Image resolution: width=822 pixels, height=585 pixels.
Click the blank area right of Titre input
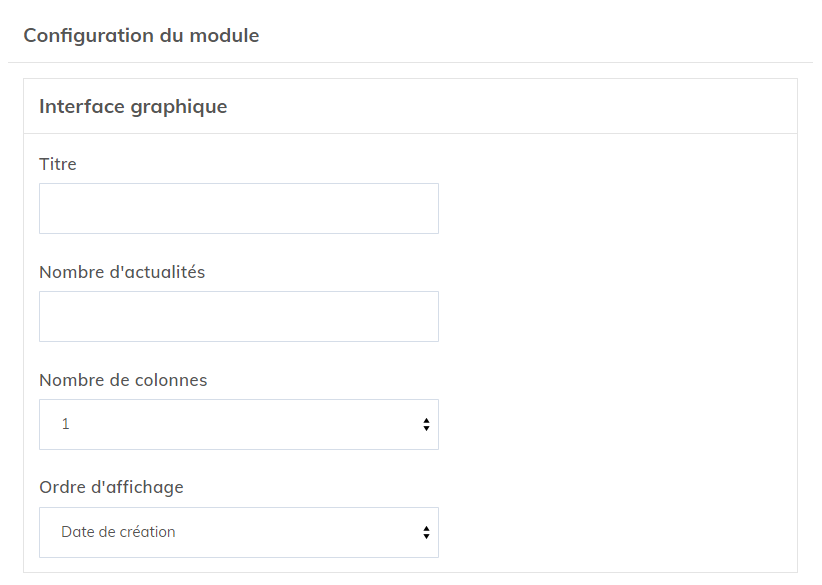point(610,208)
